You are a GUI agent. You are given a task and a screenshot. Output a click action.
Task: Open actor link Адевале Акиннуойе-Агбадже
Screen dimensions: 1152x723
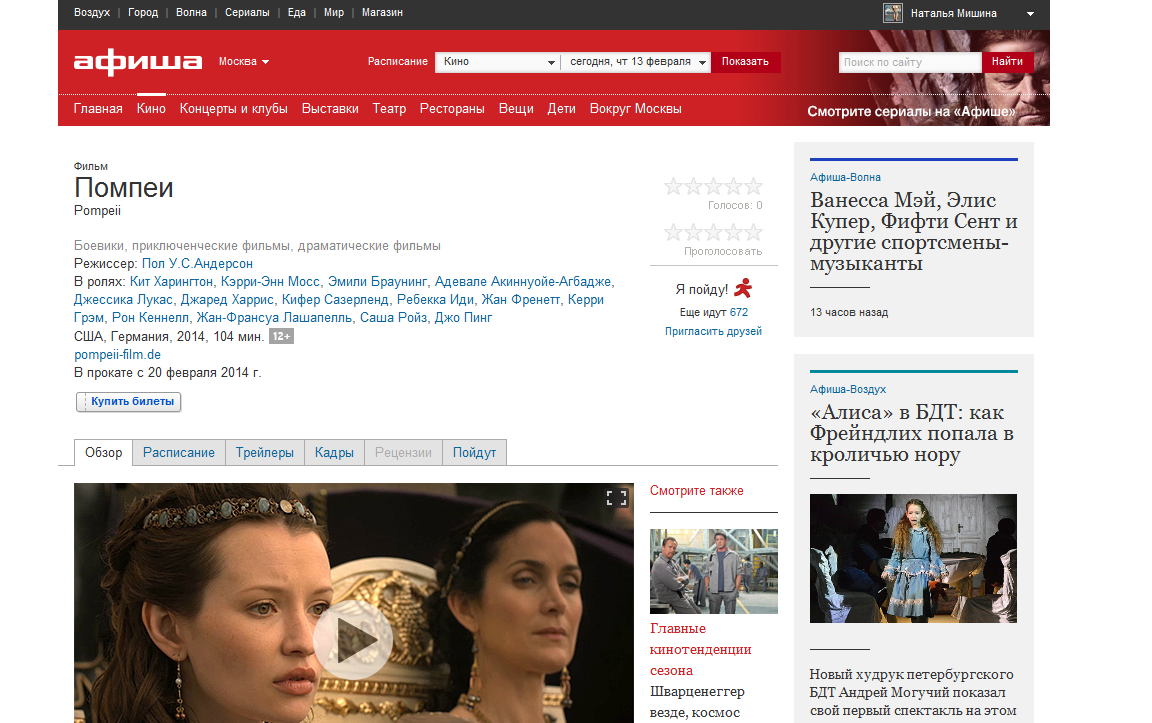click(x=524, y=281)
